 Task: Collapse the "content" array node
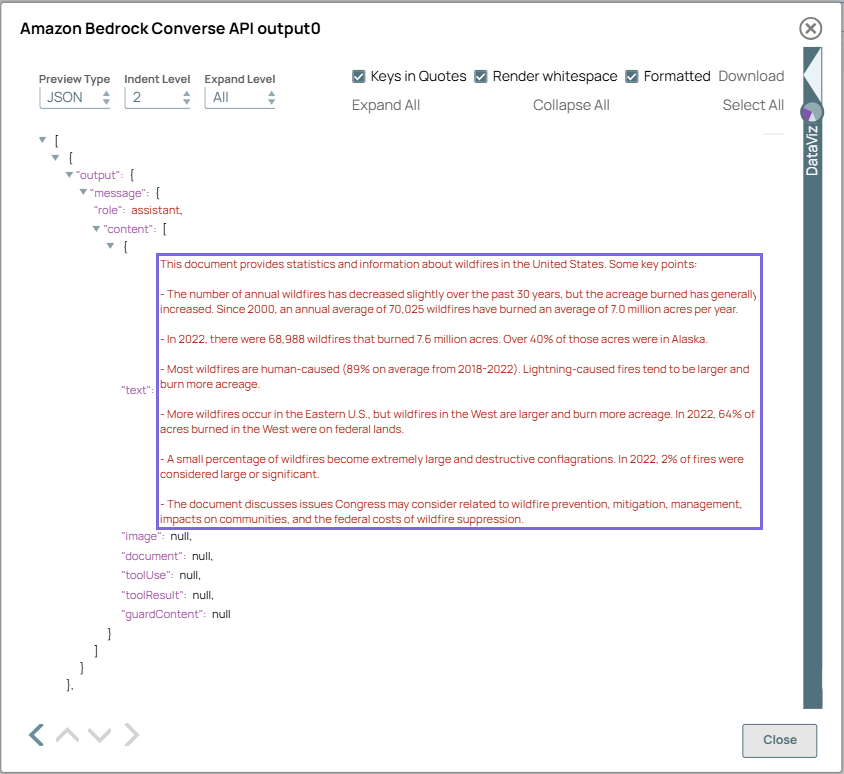pyautogui.click(x=96, y=228)
